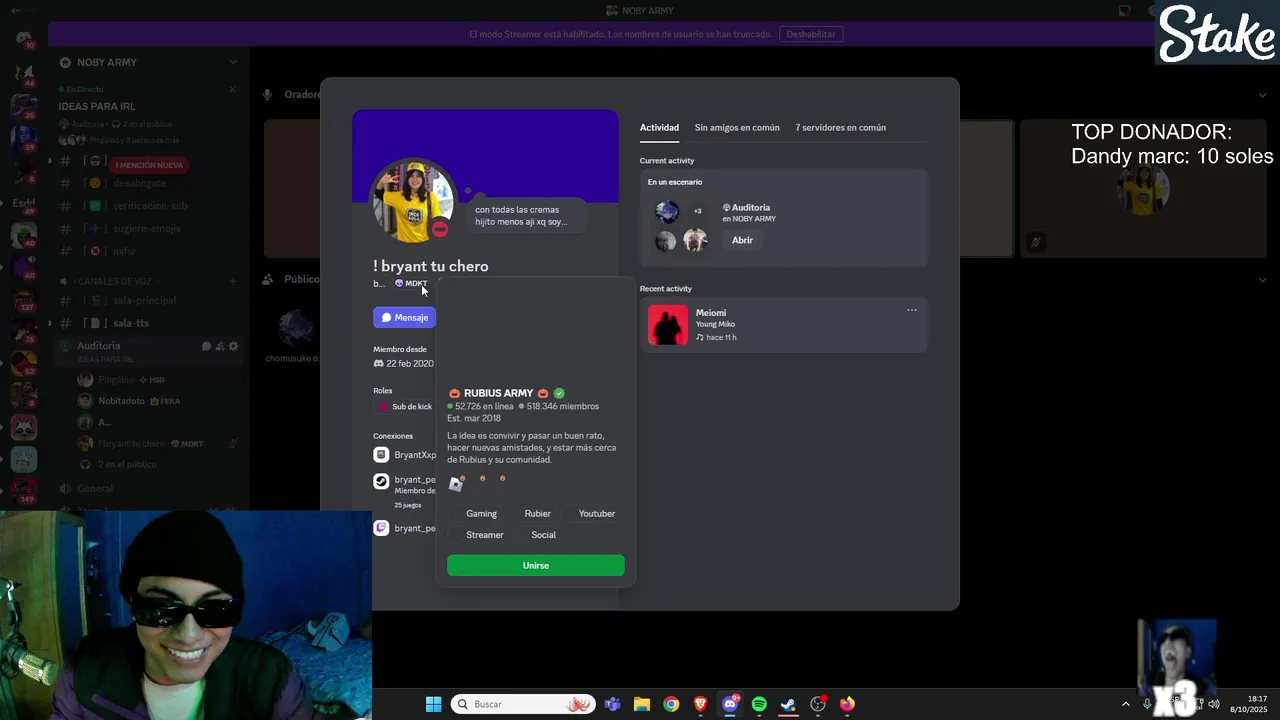Click the MDKT server tag
1280x720 pixels.
click(411, 283)
